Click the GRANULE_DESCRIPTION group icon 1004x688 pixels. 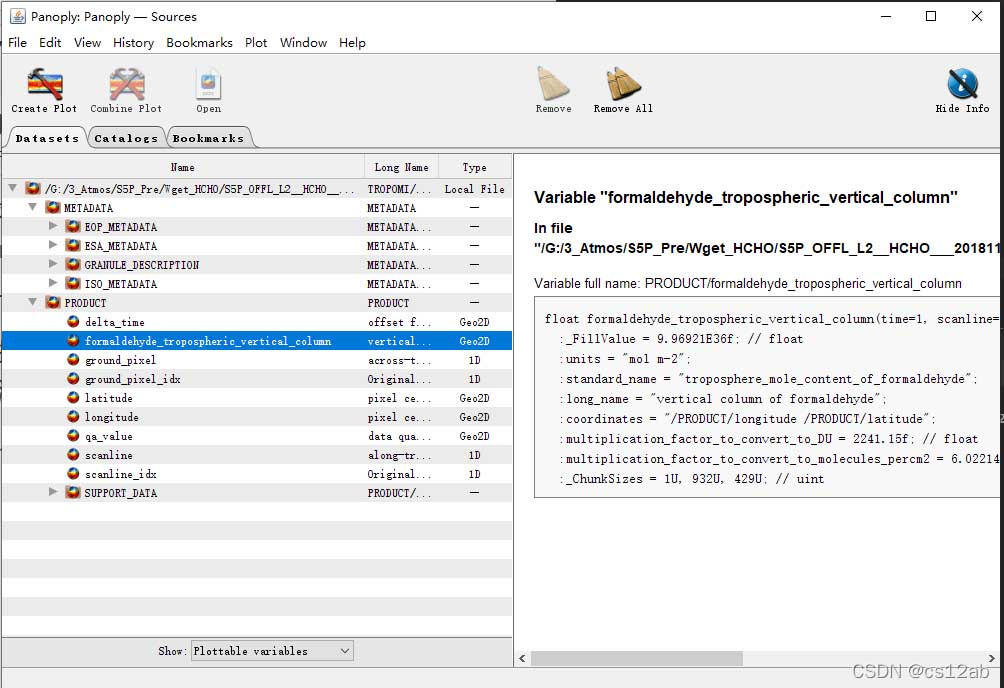click(x=73, y=265)
